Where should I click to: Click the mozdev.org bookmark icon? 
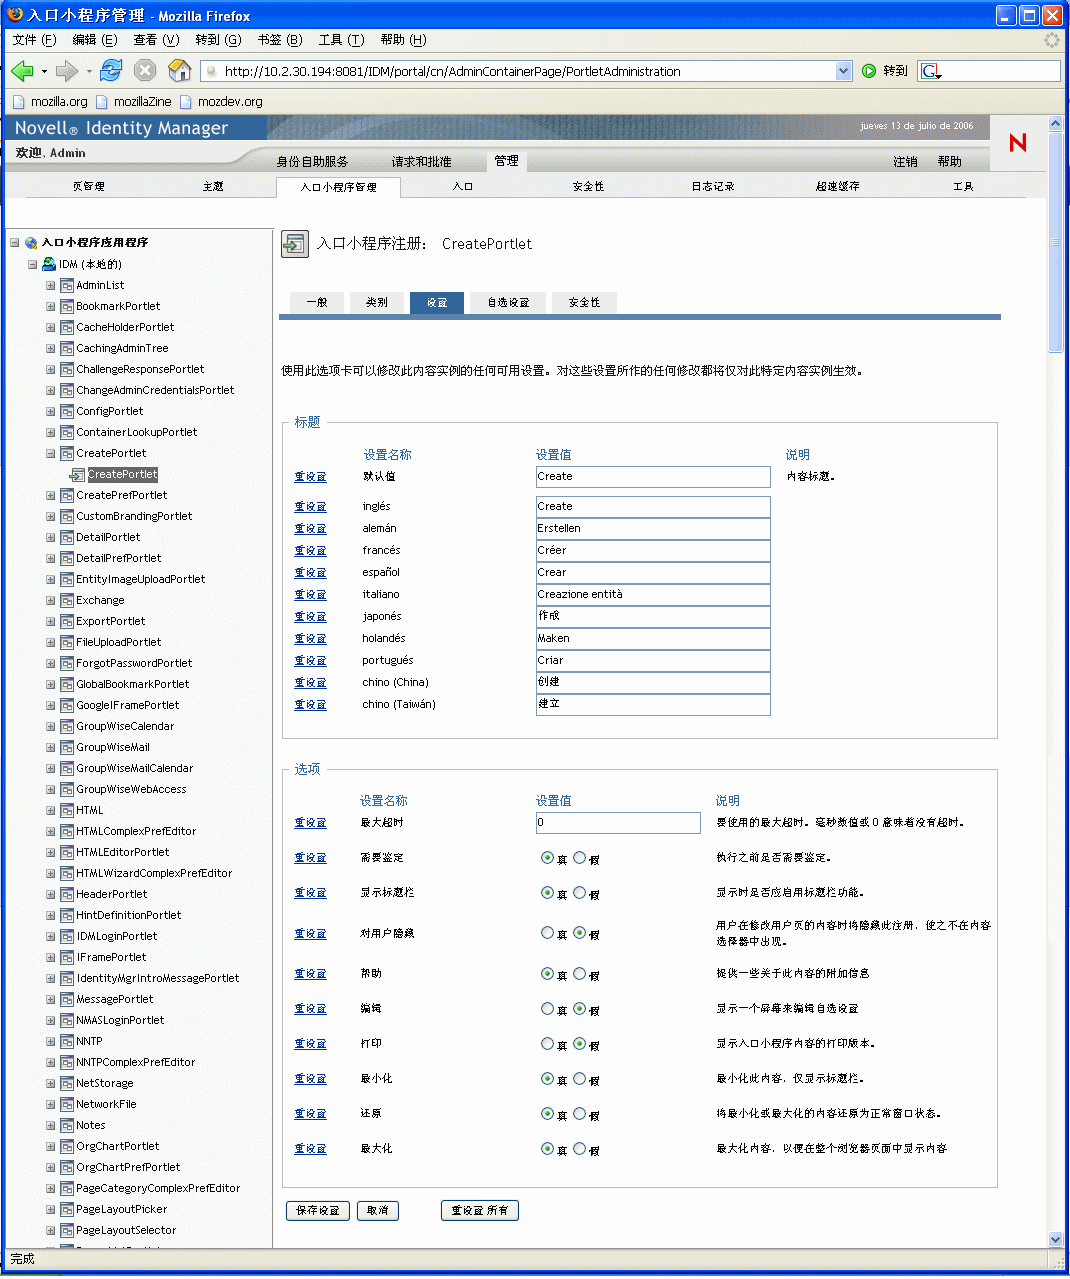tap(186, 101)
